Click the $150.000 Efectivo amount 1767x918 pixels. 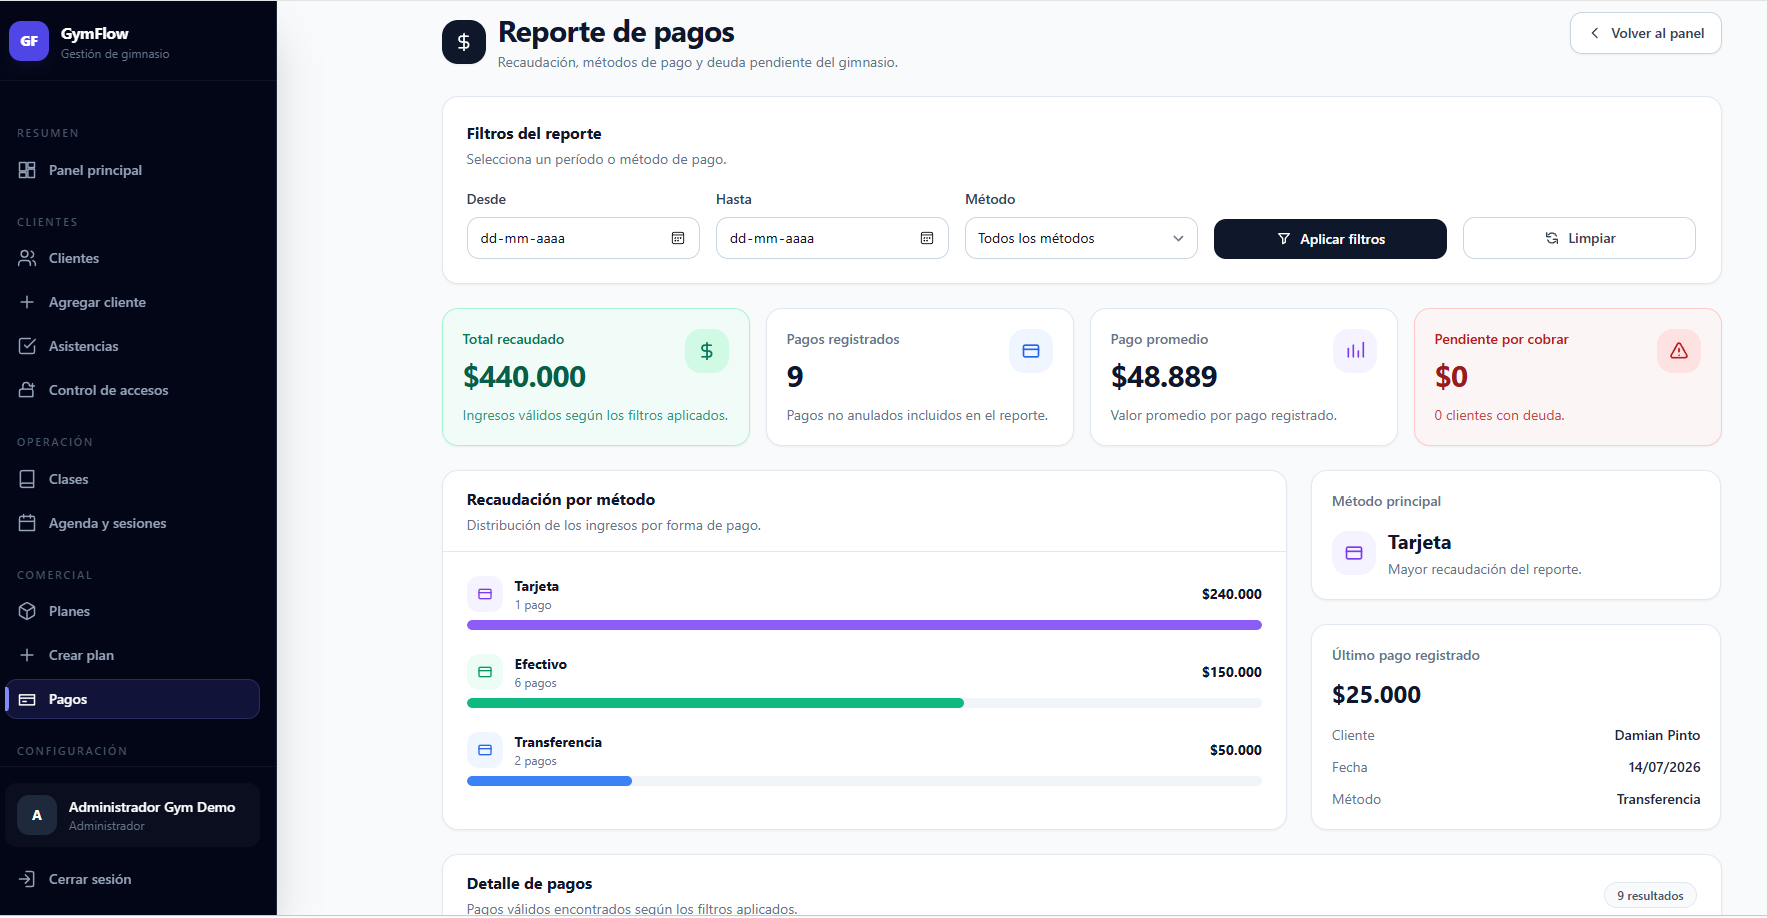point(1232,672)
